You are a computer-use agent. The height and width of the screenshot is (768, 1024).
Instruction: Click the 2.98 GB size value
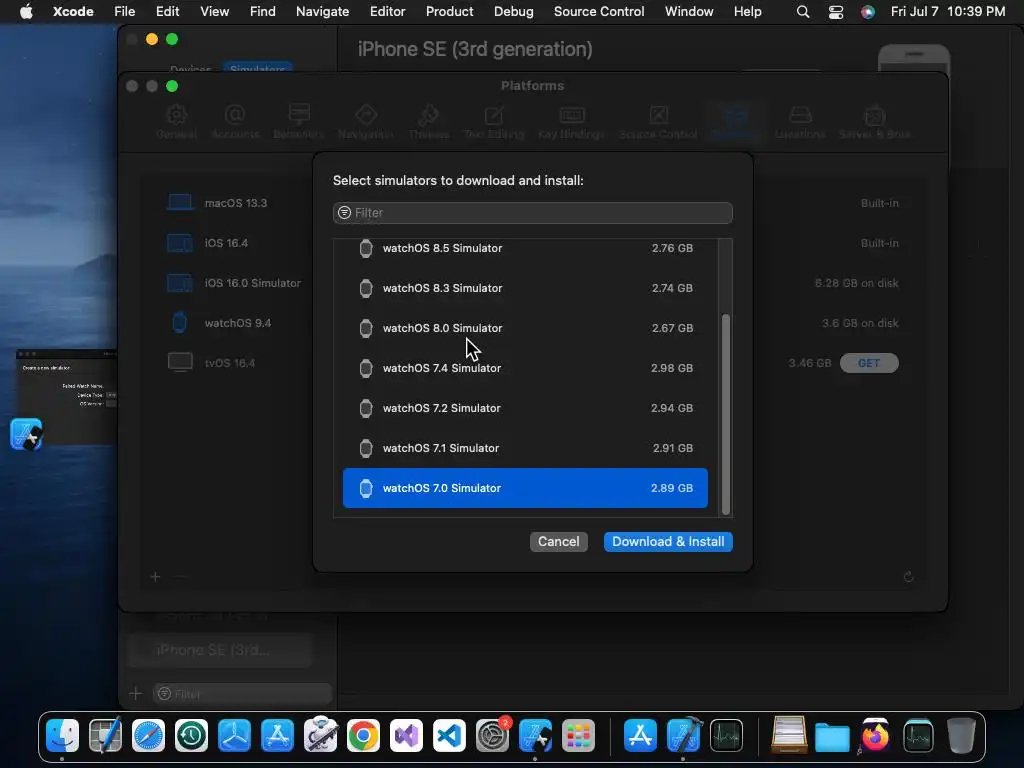pyautogui.click(x=672, y=368)
